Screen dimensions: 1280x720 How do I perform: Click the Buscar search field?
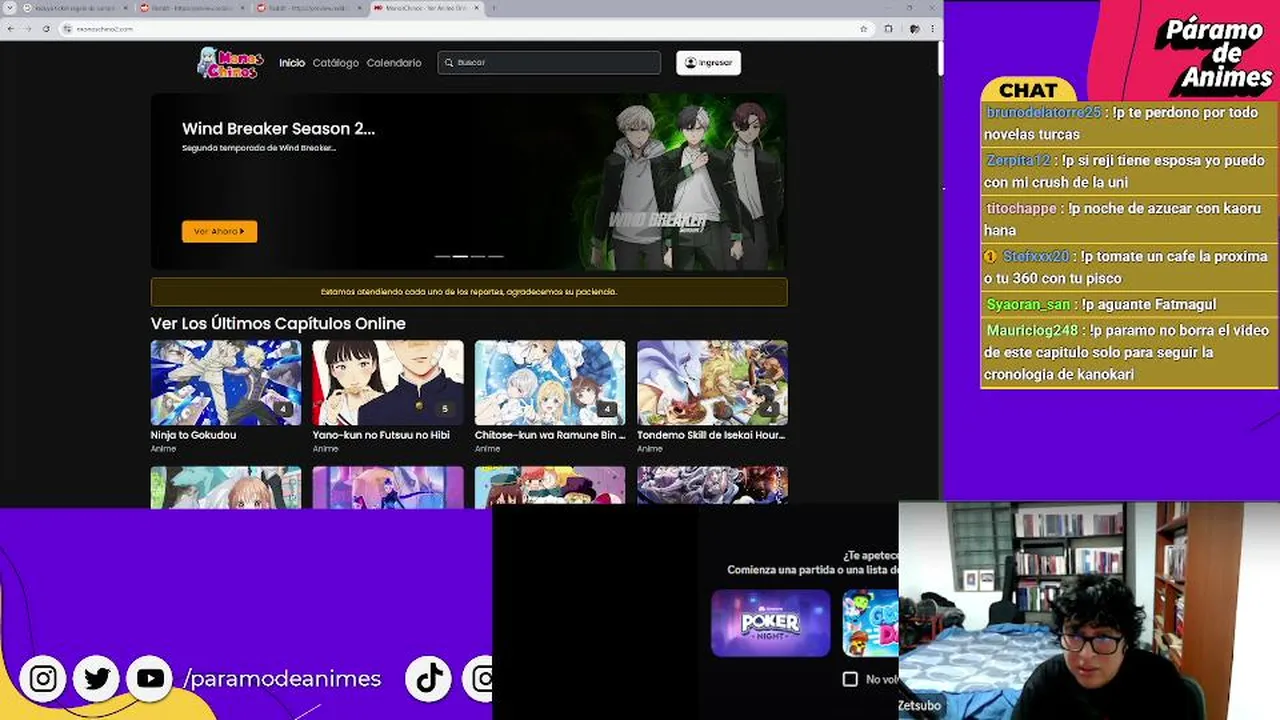(x=549, y=62)
